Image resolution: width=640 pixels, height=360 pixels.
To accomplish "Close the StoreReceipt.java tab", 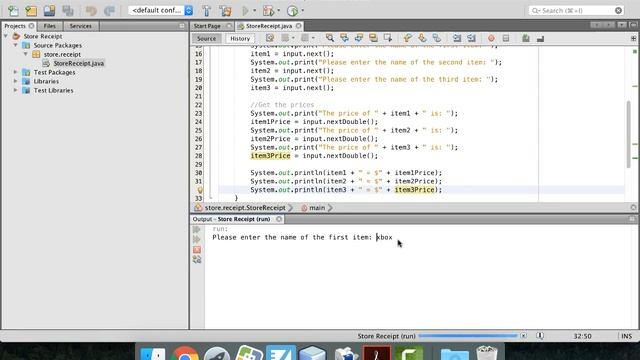I will click(x=299, y=26).
